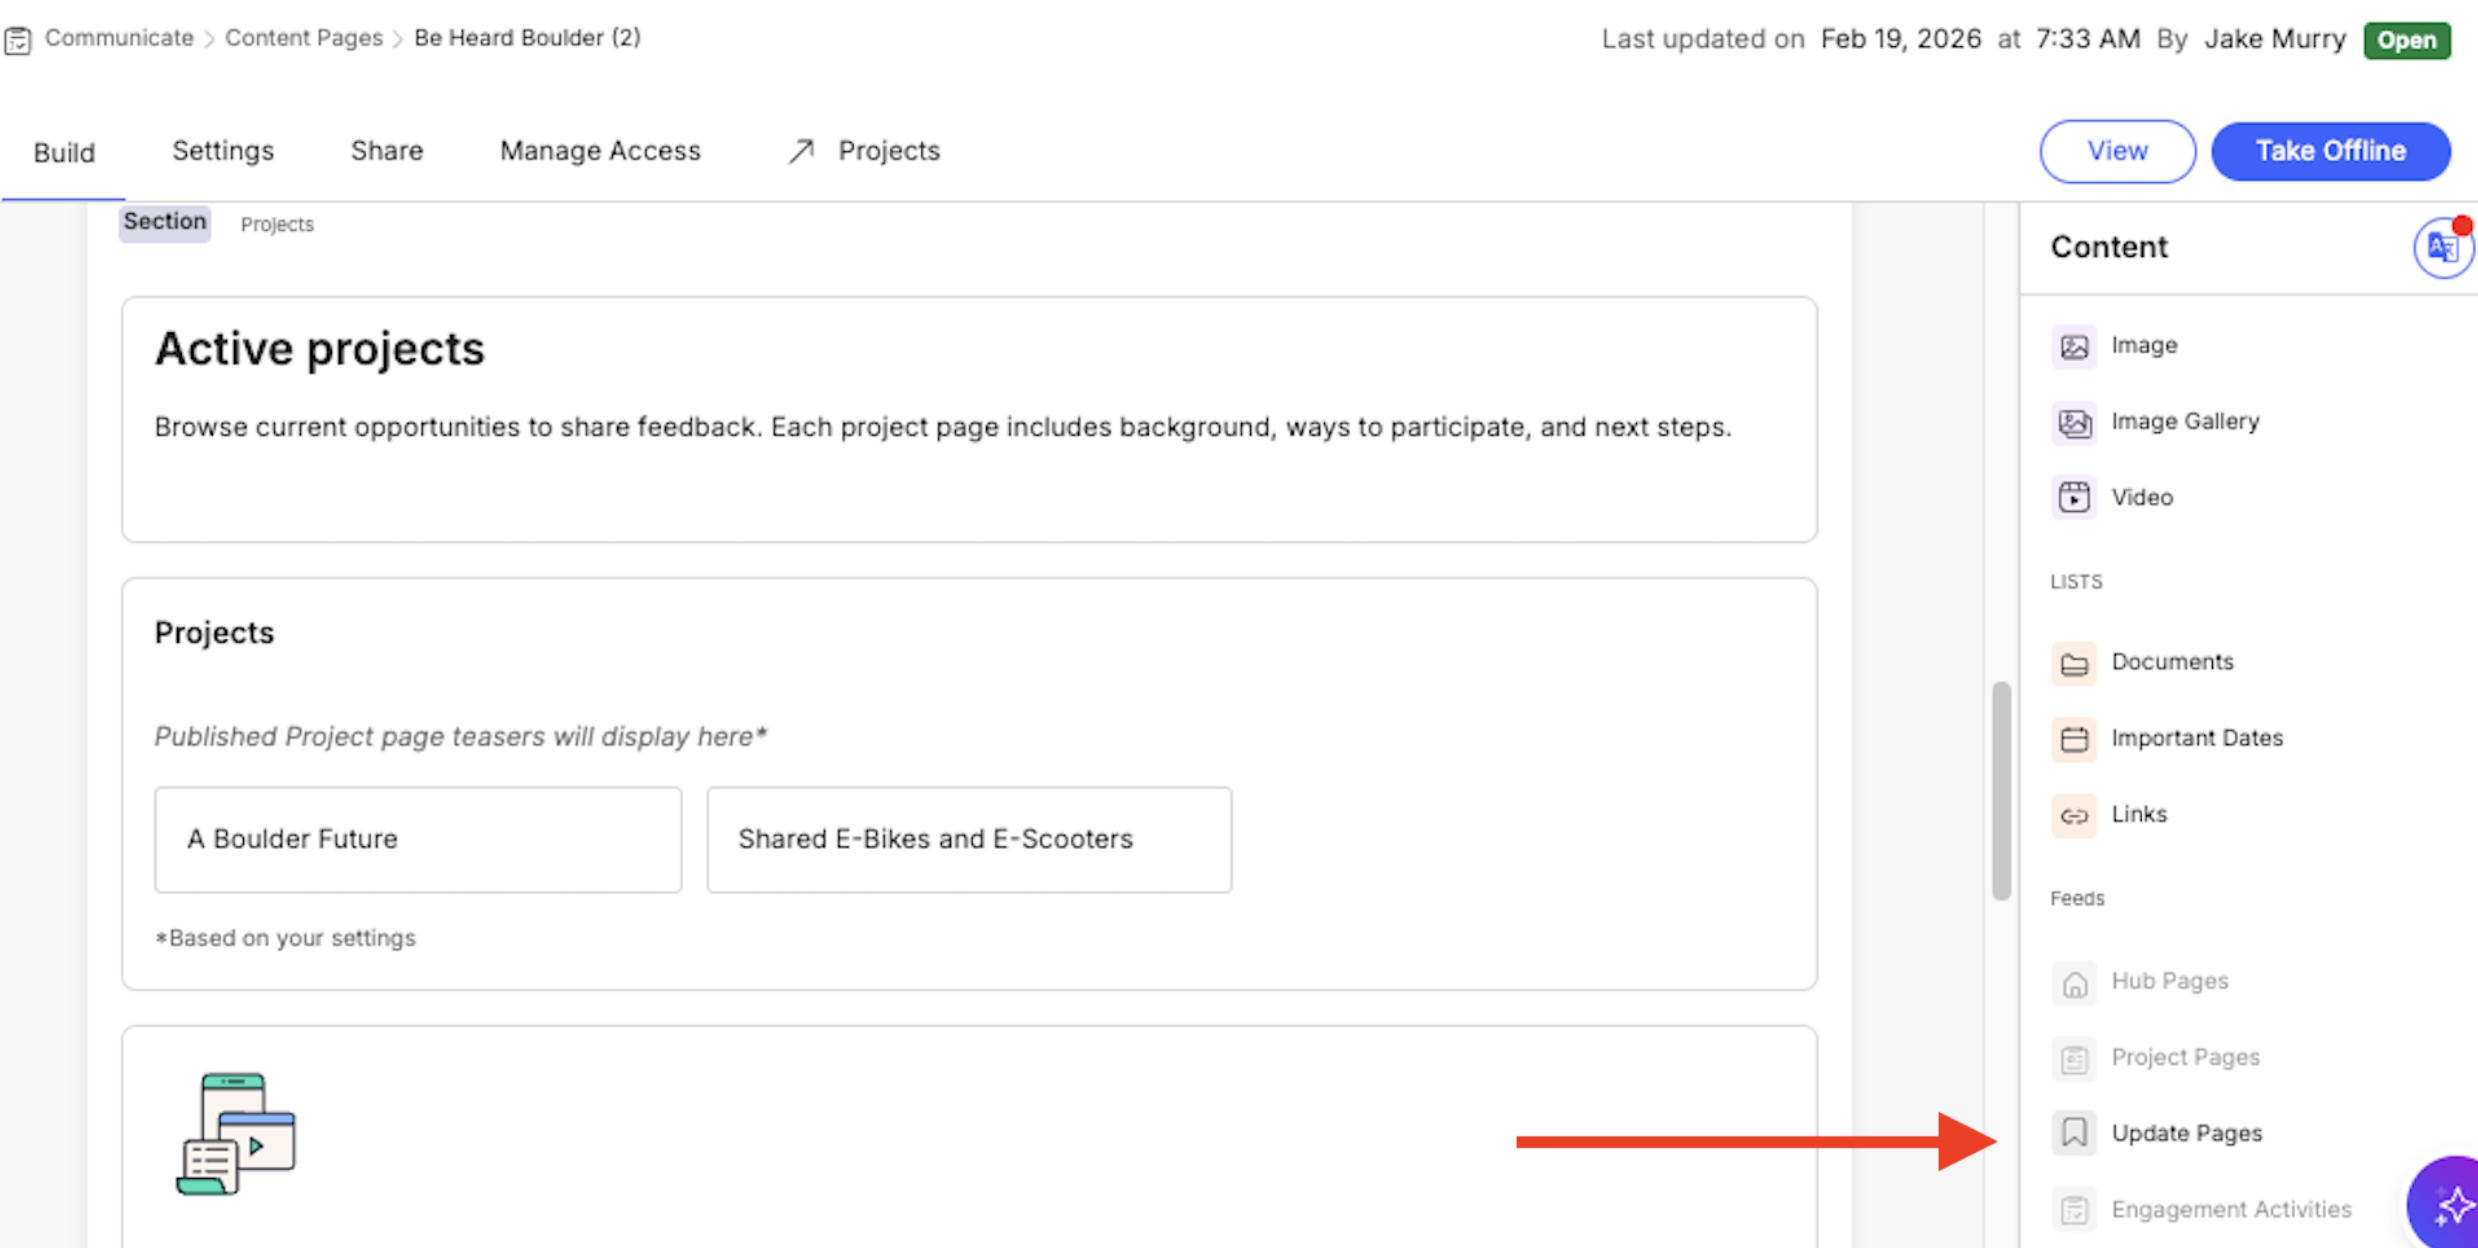
Task: Click the Take Offline button
Action: [2329, 151]
